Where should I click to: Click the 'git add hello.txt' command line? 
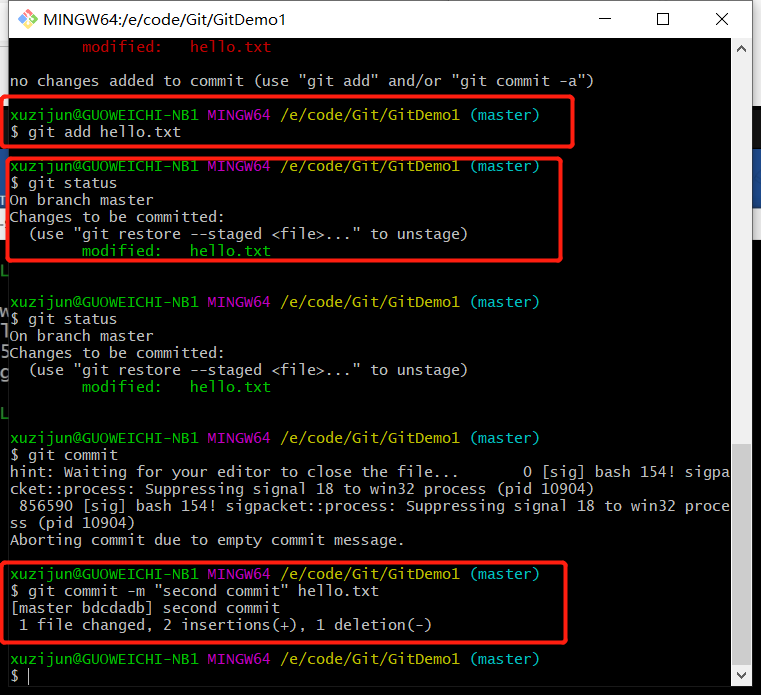[x=96, y=132]
